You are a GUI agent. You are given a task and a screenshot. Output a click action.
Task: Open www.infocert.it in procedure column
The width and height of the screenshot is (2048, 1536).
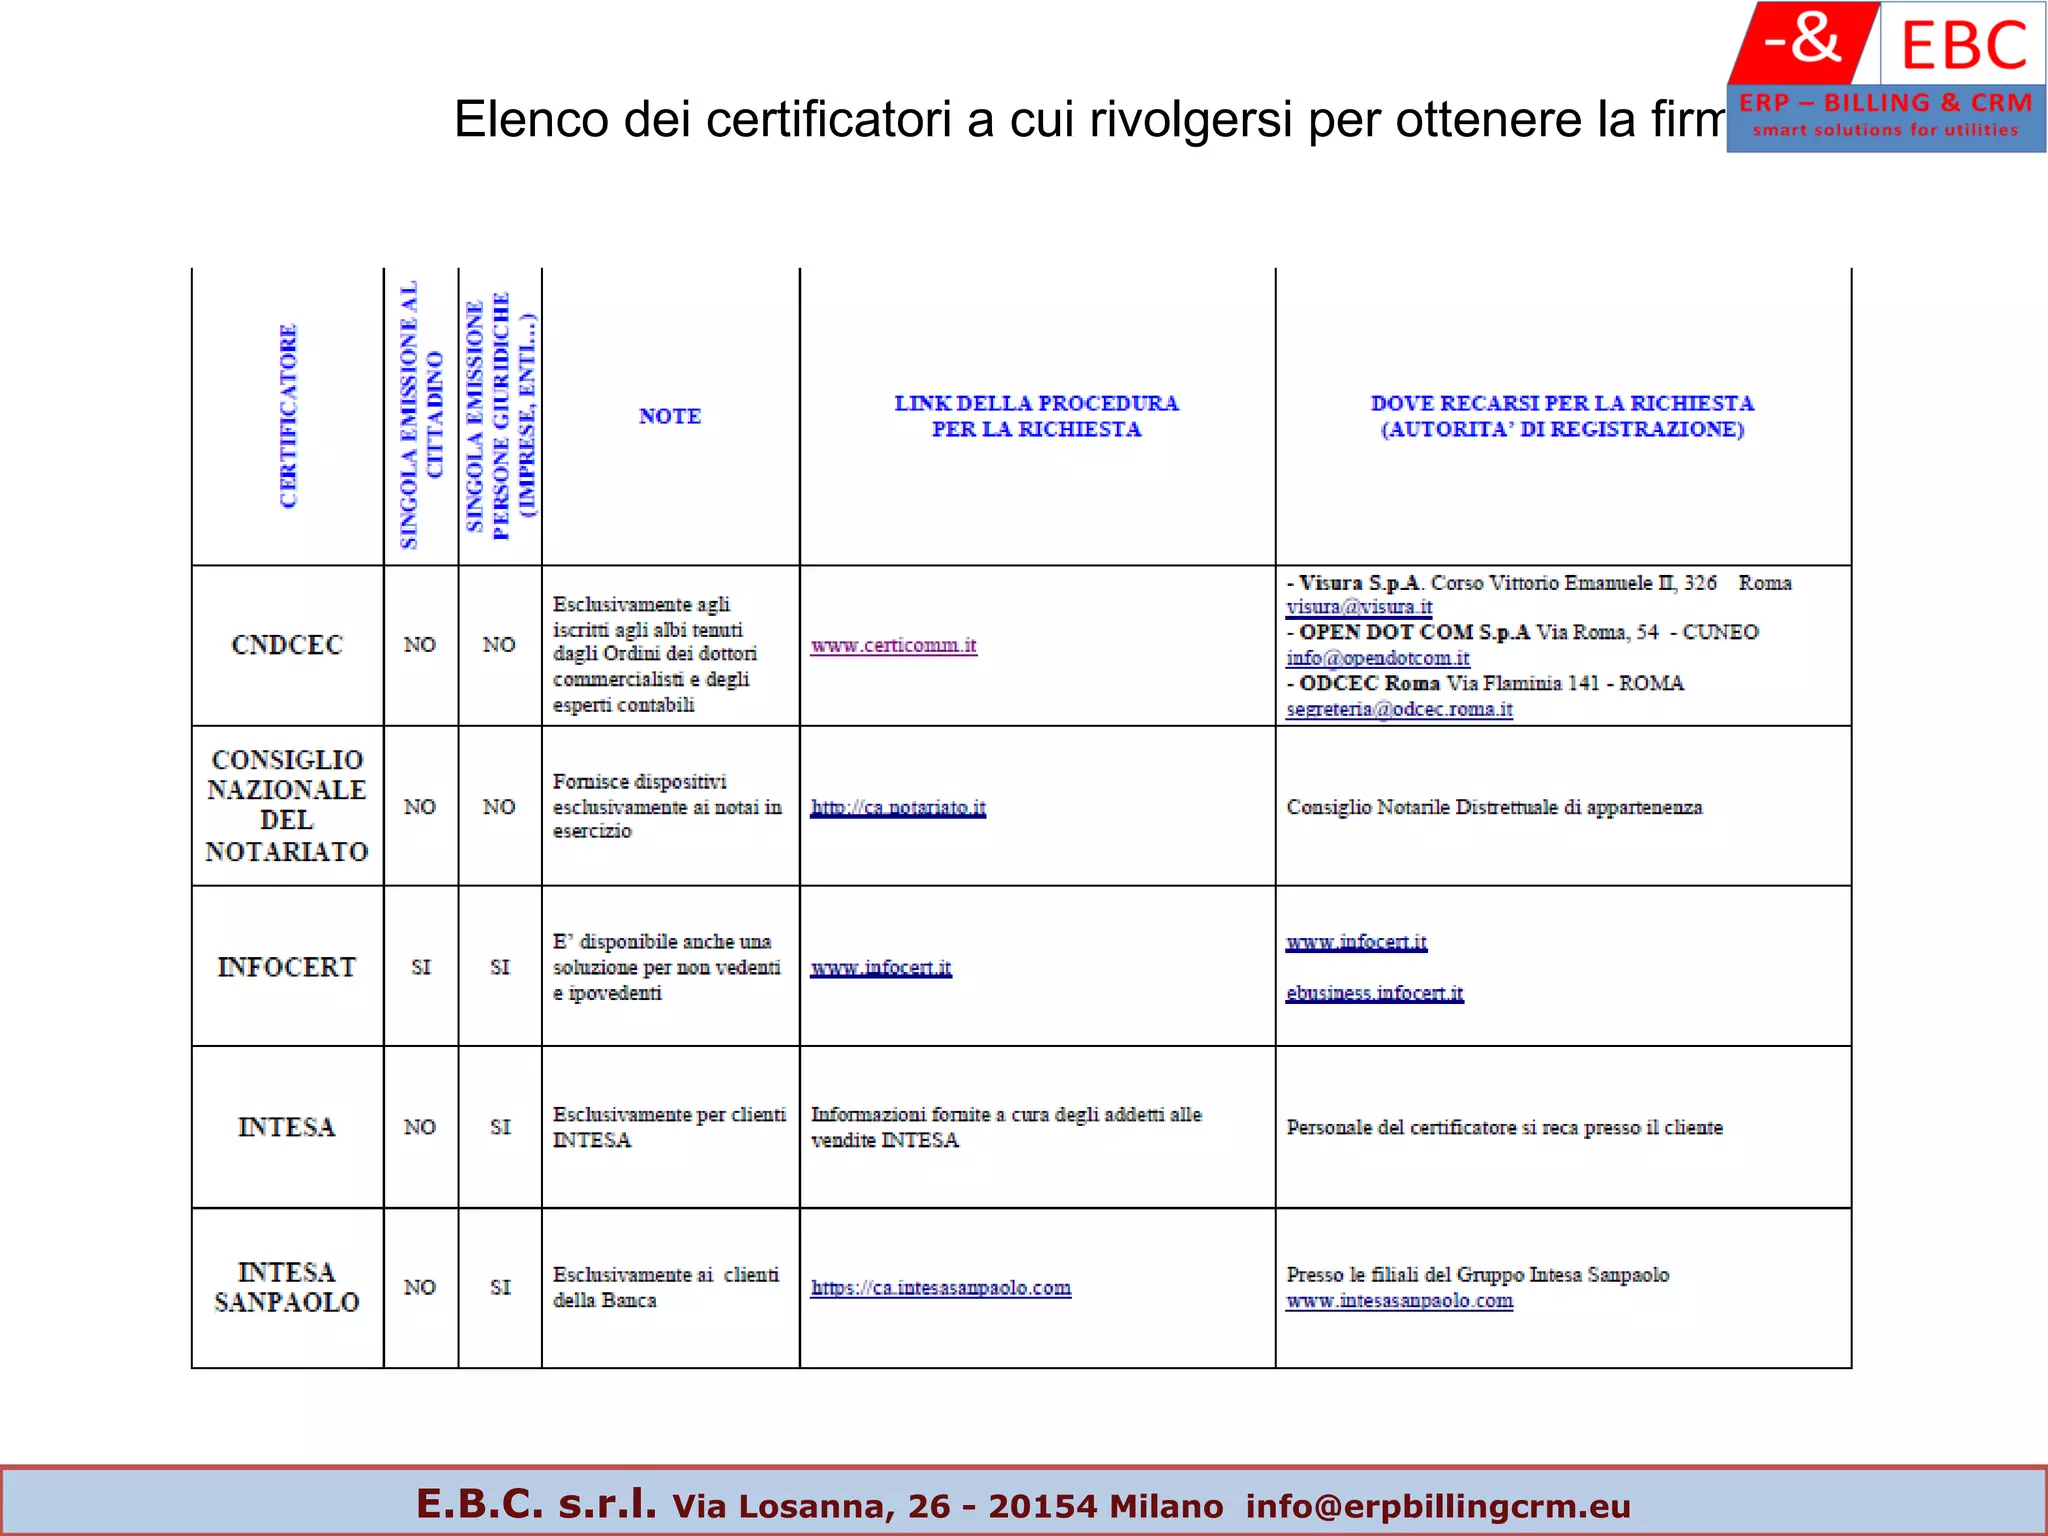[881, 968]
